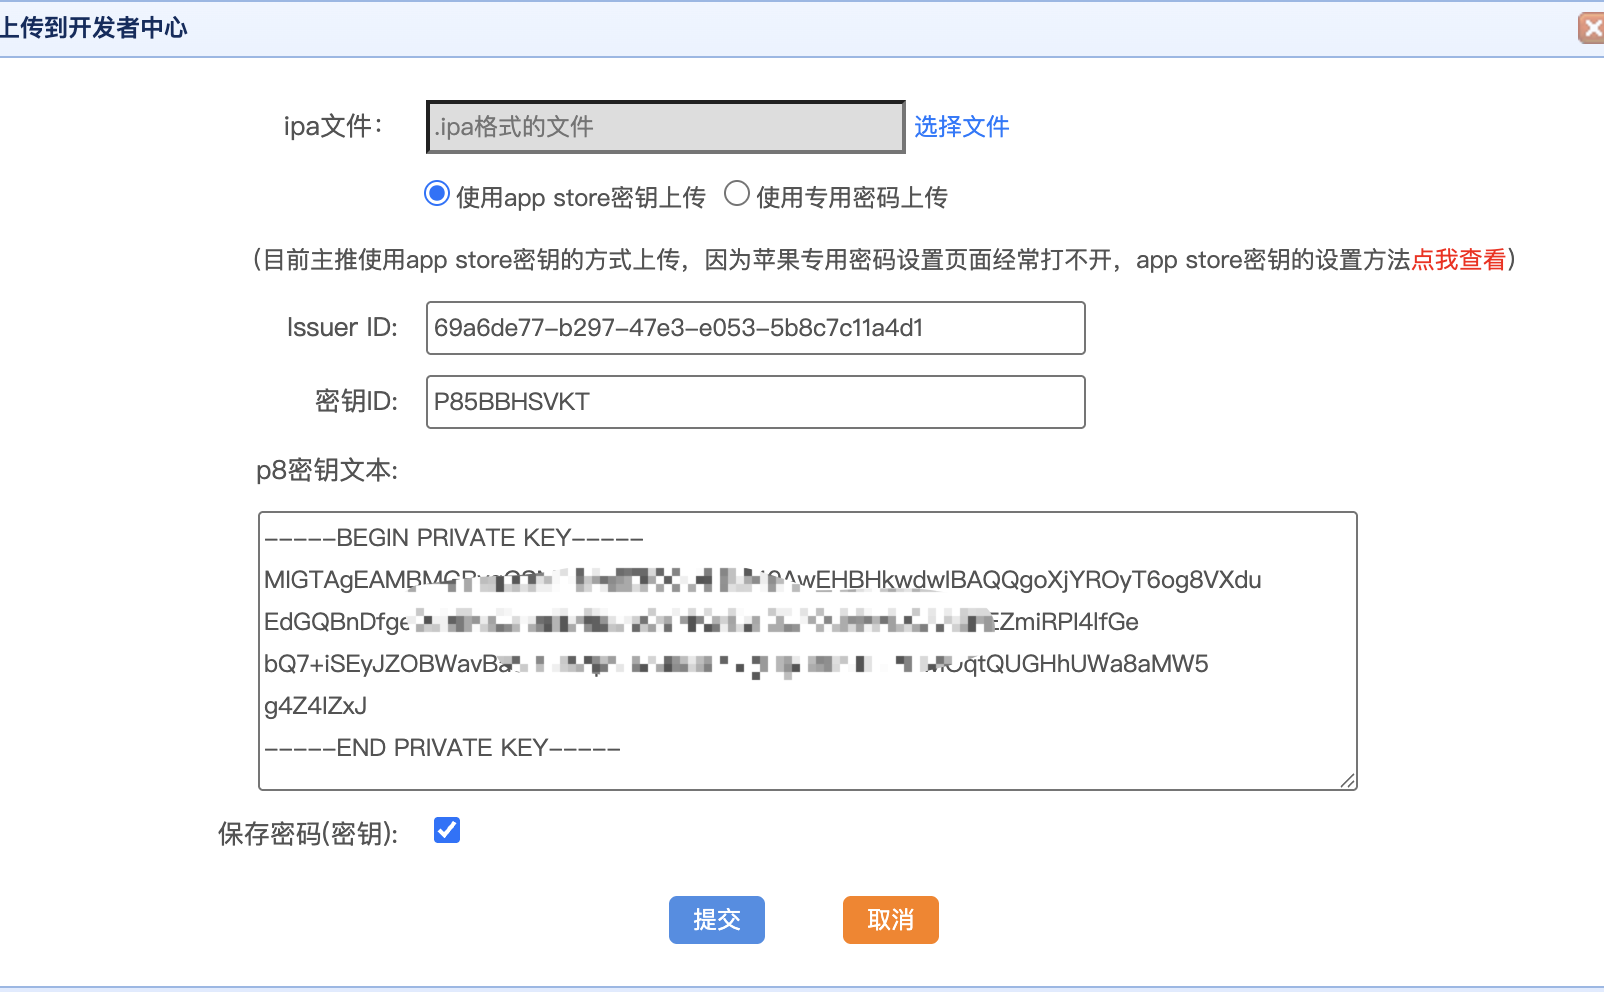Select the 使用专用密码上传 radio option

coord(737,196)
